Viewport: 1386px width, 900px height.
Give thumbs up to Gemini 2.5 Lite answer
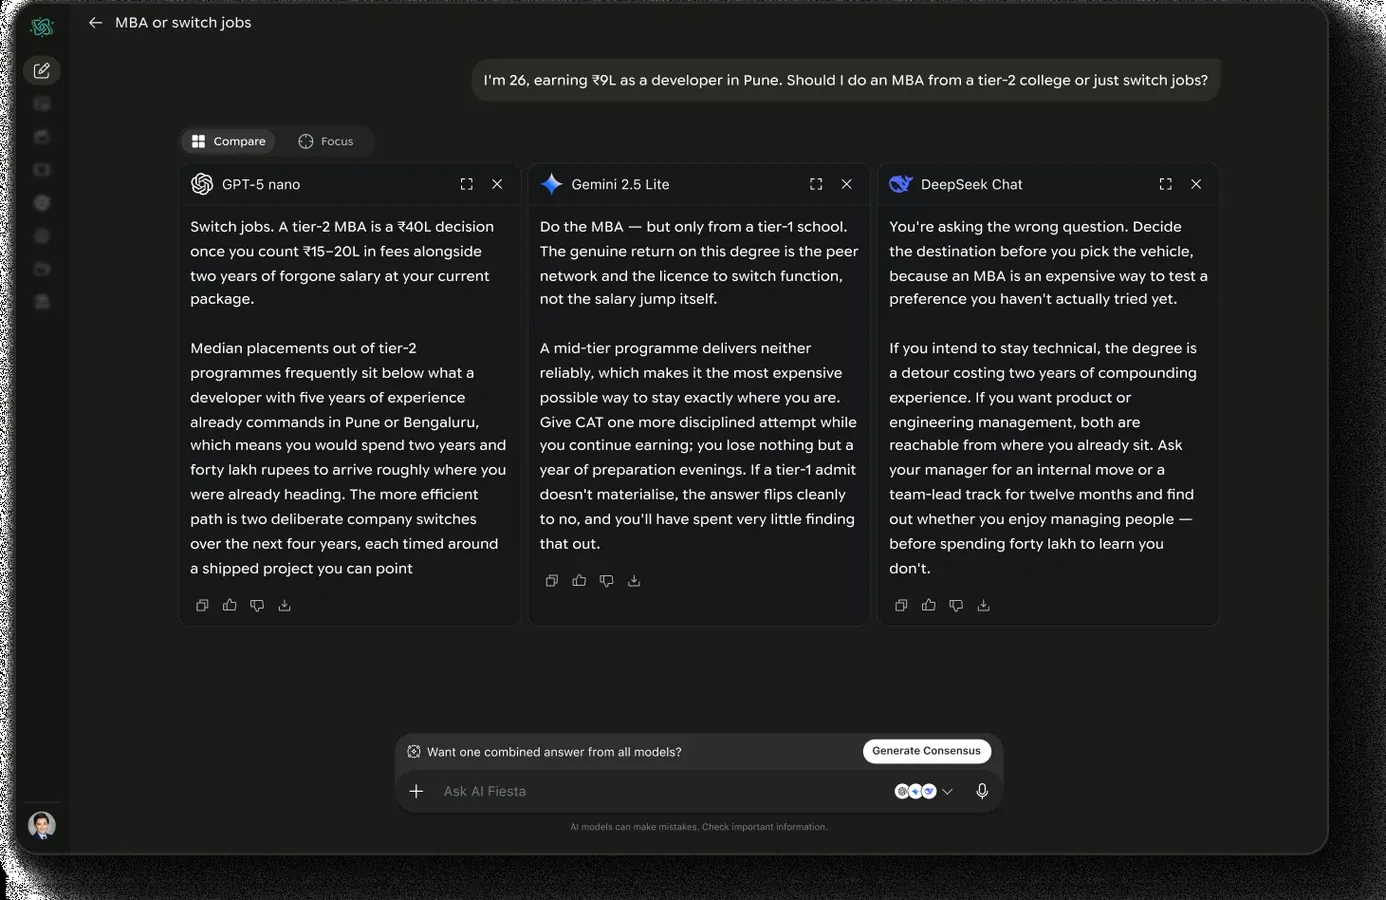click(x=579, y=581)
